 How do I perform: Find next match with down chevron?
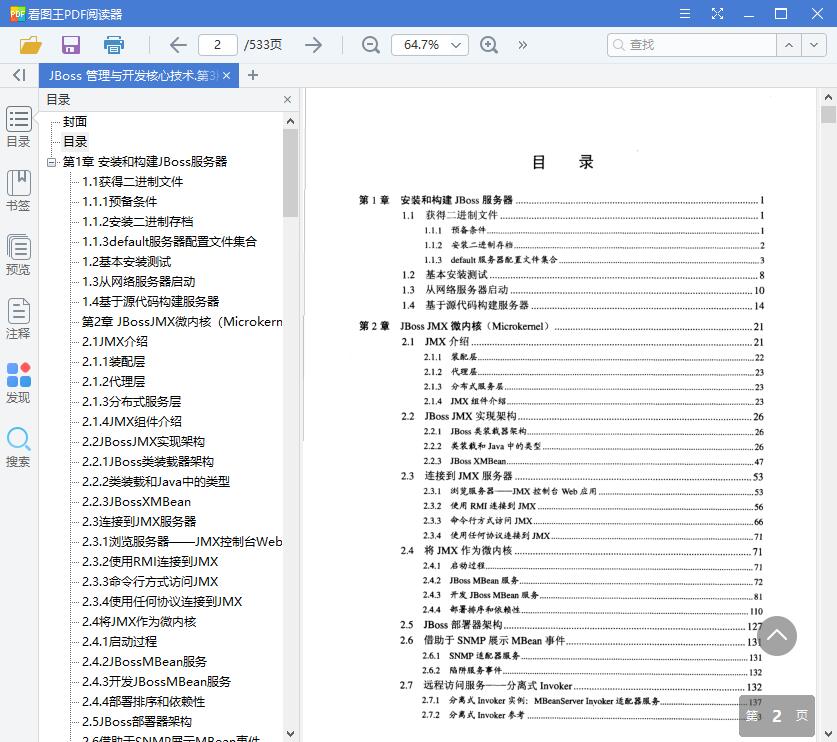click(814, 45)
